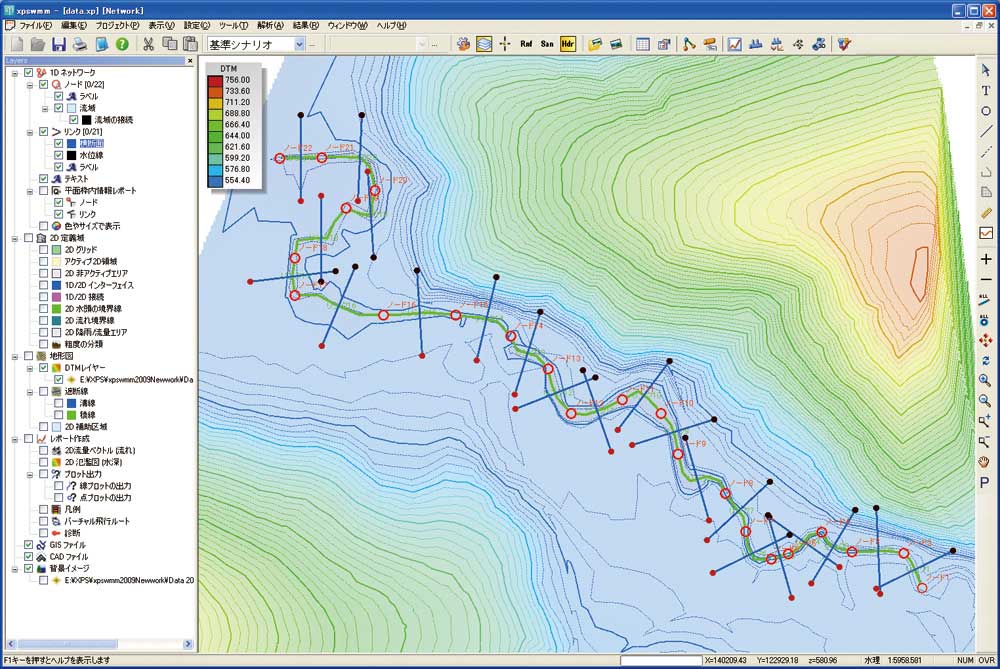
Task: Toggle the layers stack toolbar icon
Action: click(484, 44)
